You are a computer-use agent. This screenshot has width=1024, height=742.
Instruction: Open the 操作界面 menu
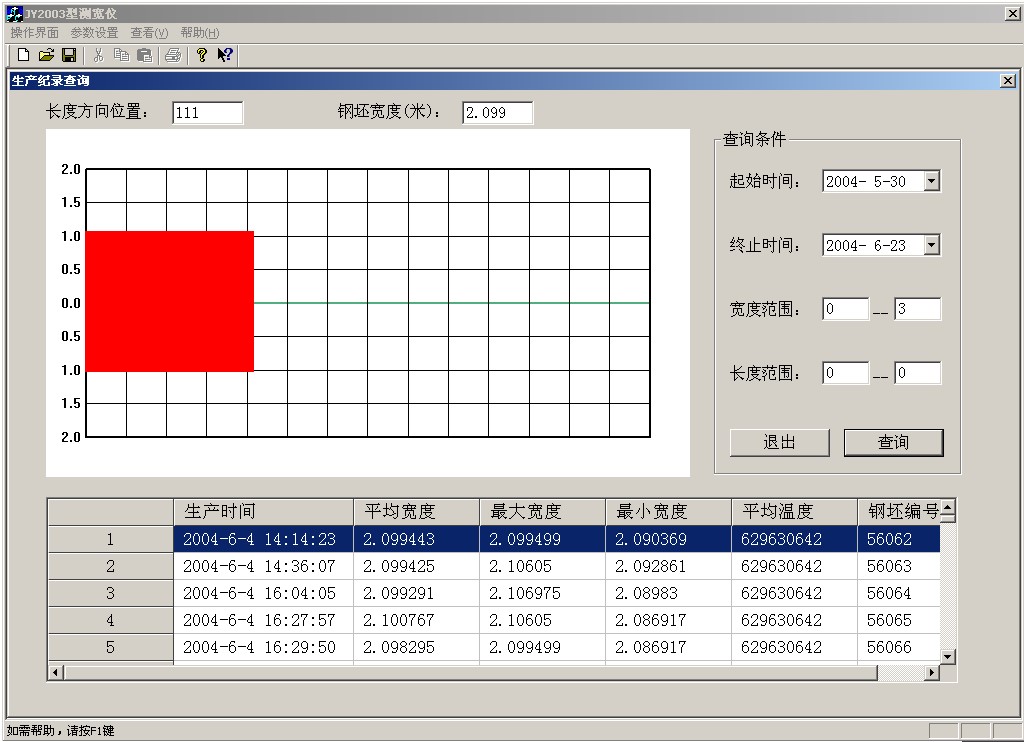[x=34, y=33]
